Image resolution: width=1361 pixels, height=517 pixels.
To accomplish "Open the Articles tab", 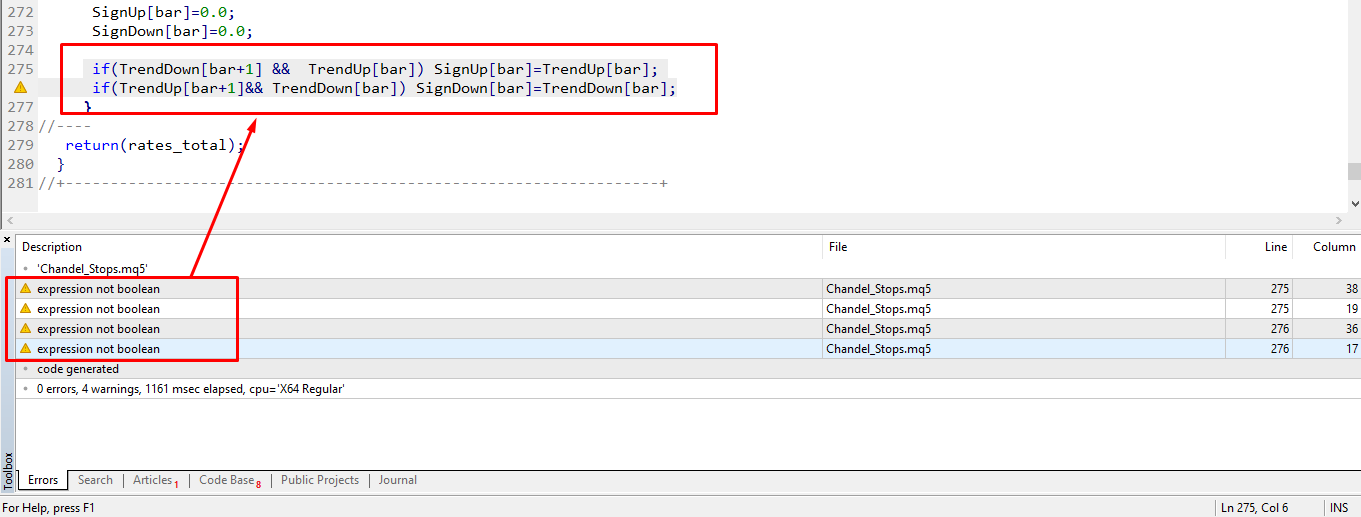I will (155, 480).
